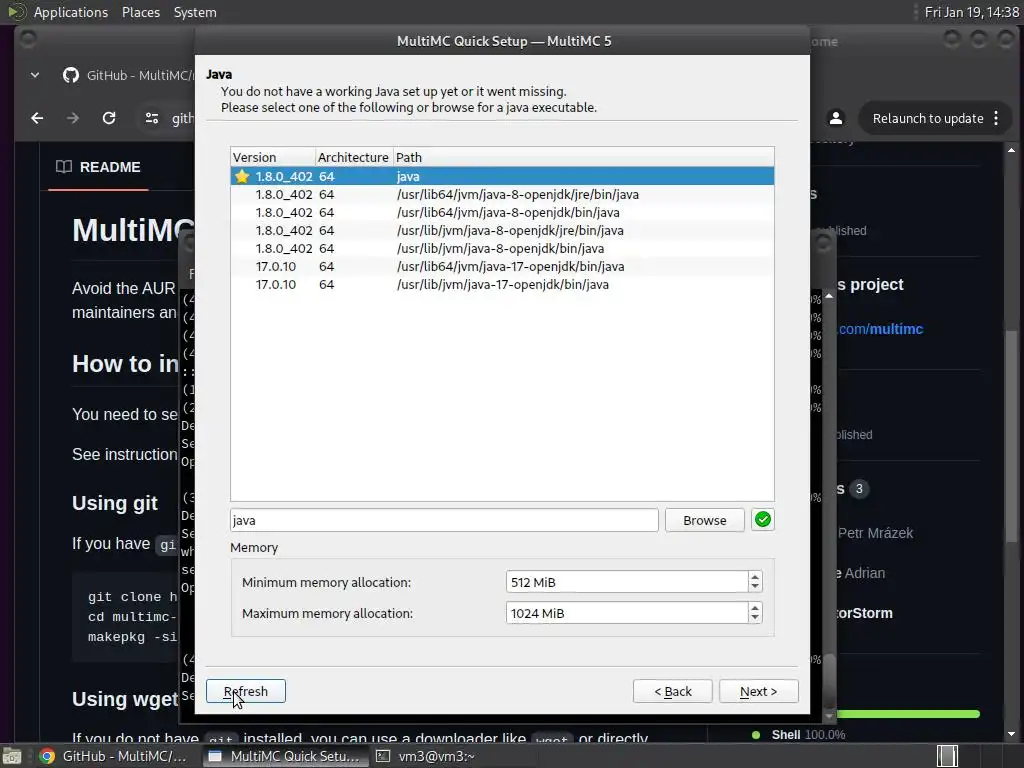The height and width of the screenshot is (768, 1024).
Task: Click the Next button
Action: click(758, 691)
